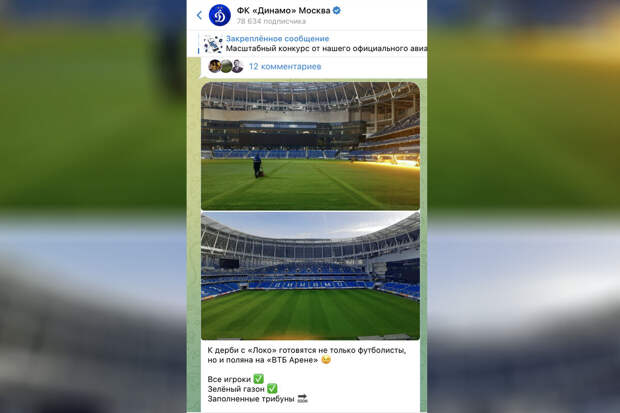Image resolution: width=620 pixels, height=413 pixels.
Task: Tap the green checkmark next to Все игроки
Action: 258,379
